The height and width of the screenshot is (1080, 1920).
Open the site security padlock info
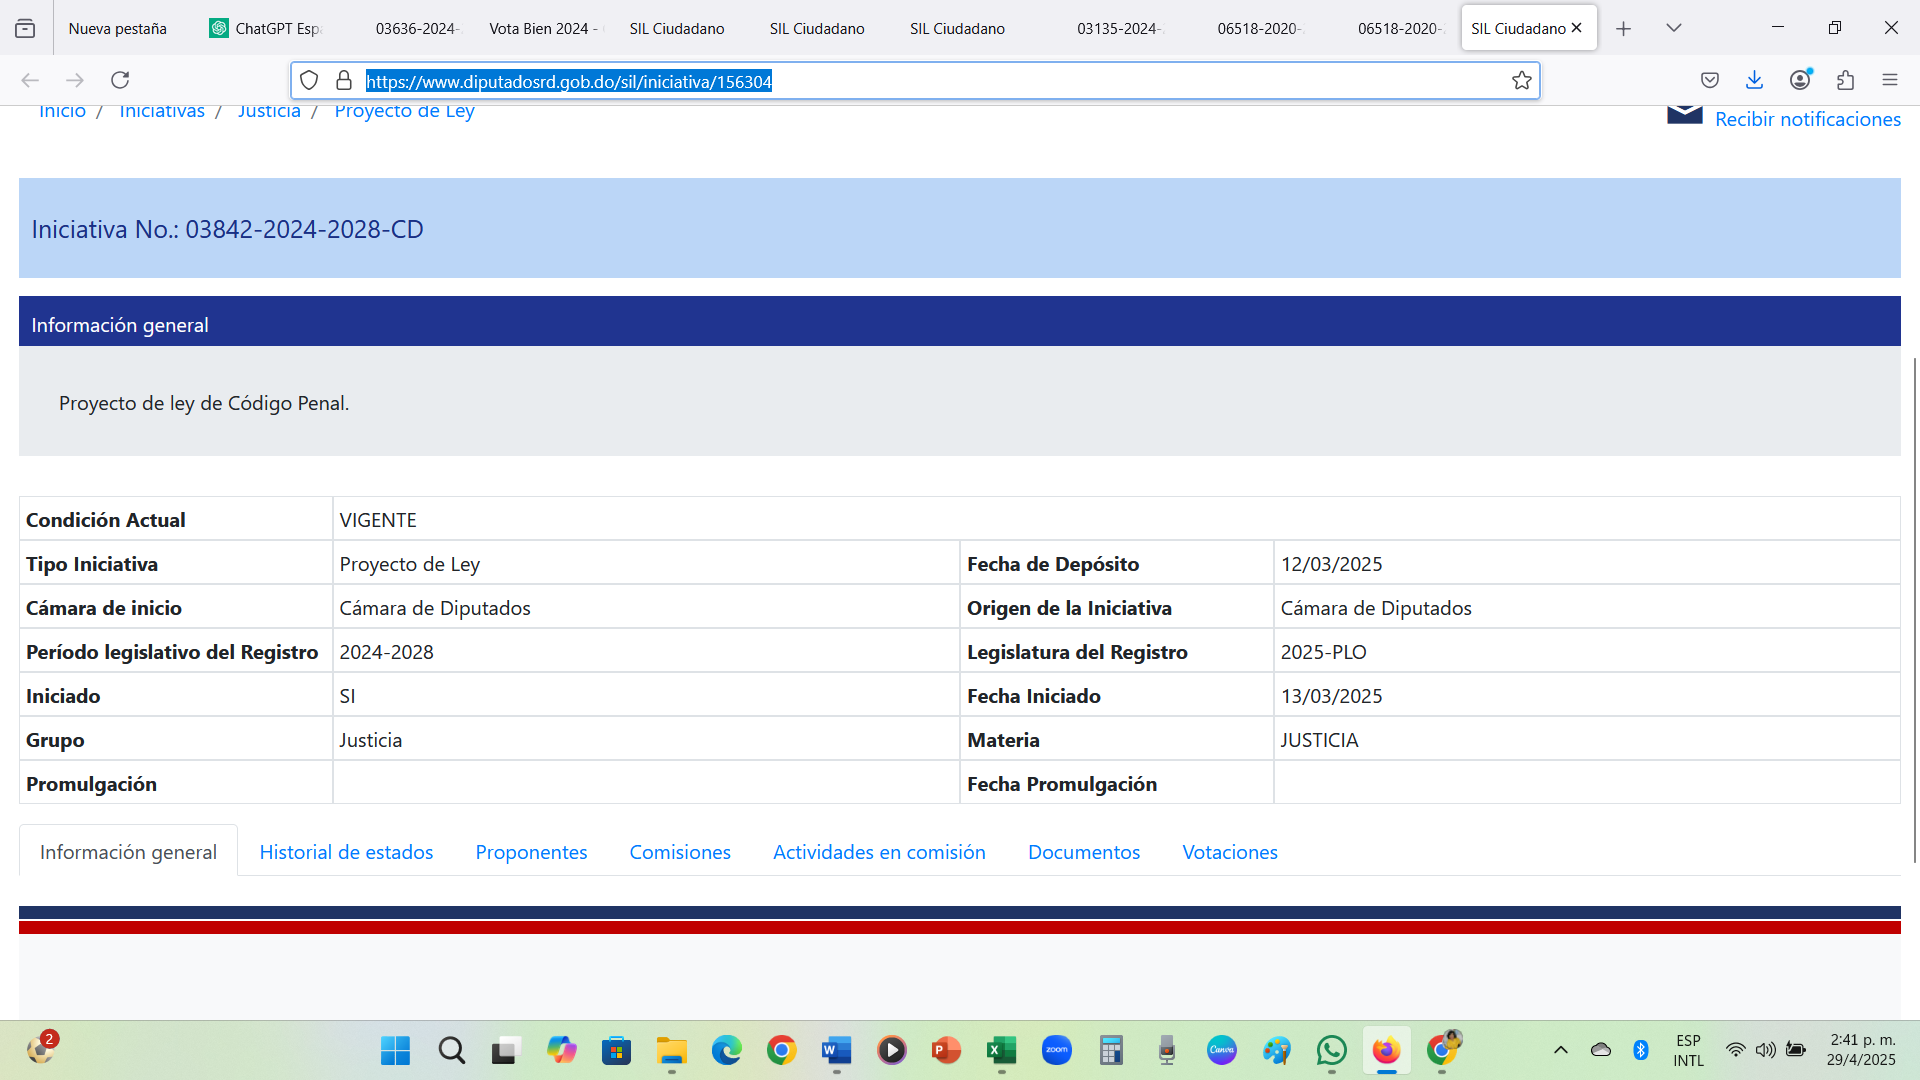point(344,81)
